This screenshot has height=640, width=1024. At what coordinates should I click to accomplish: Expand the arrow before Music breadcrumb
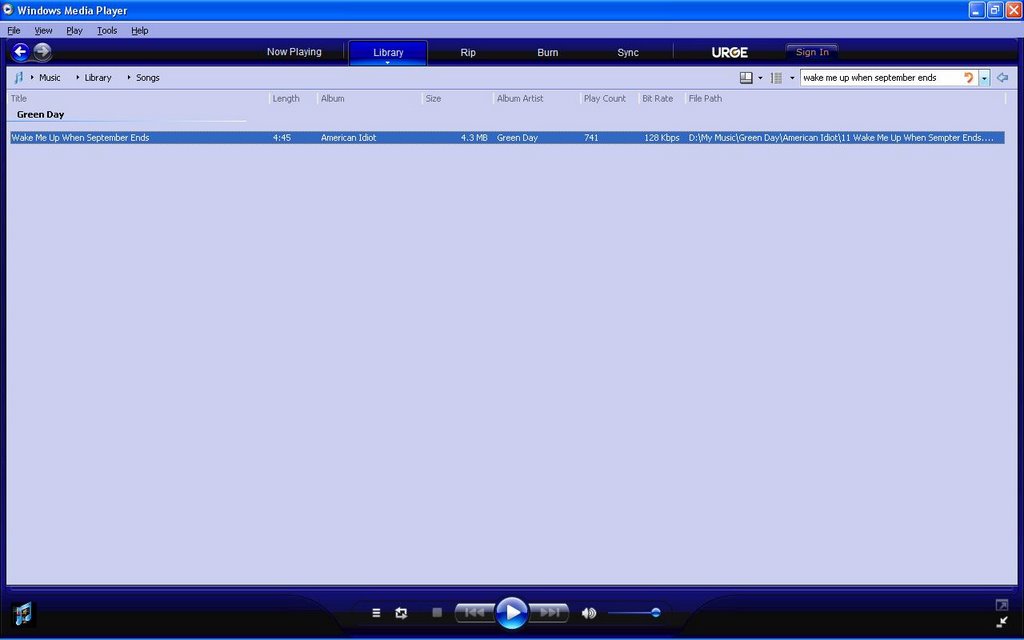pyautogui.click(x=32, y=78)
